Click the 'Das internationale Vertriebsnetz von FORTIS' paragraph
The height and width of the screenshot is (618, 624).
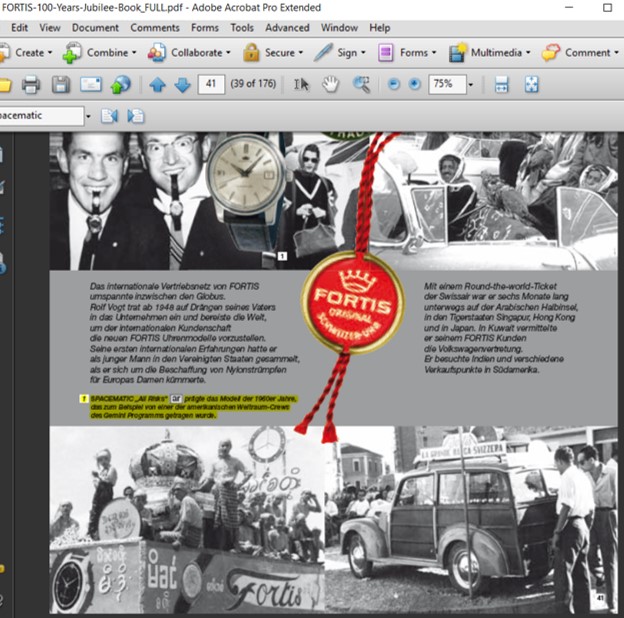click(x=195, y=333)
